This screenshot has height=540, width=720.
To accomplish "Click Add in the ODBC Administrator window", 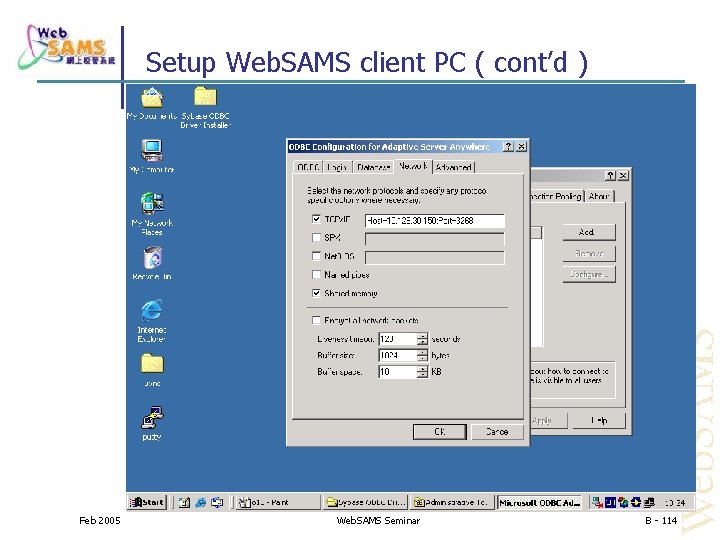I will pyautogui.click(x=589, y=232).
